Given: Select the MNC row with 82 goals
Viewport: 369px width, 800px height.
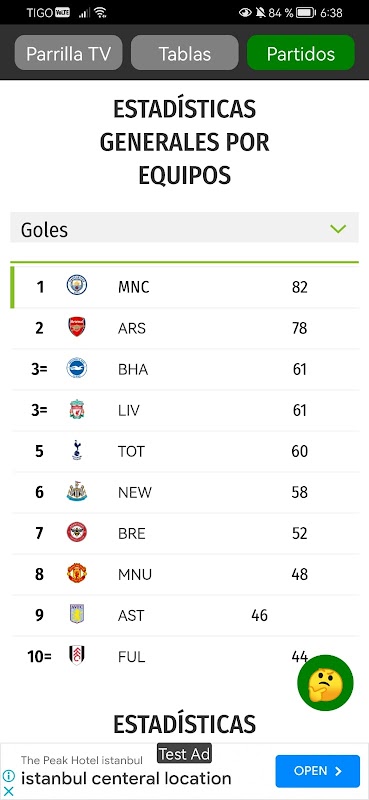Looking at the screenshot, I should [x=184, y=287].
